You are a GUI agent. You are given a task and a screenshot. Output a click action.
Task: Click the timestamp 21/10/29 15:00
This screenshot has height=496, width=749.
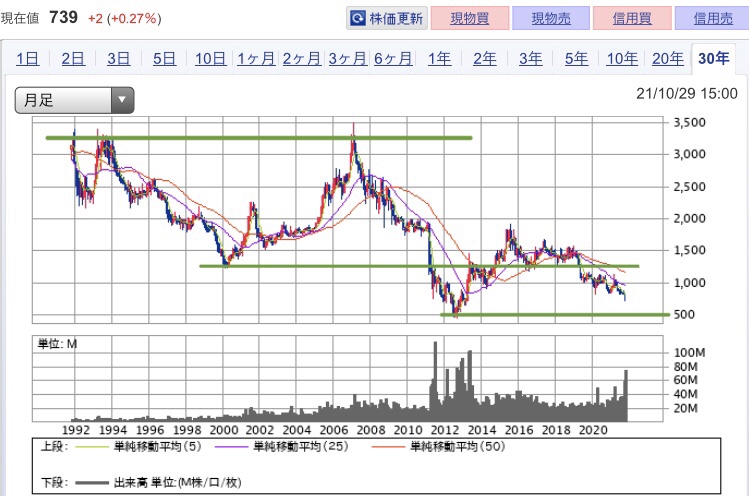coord(686,93)
